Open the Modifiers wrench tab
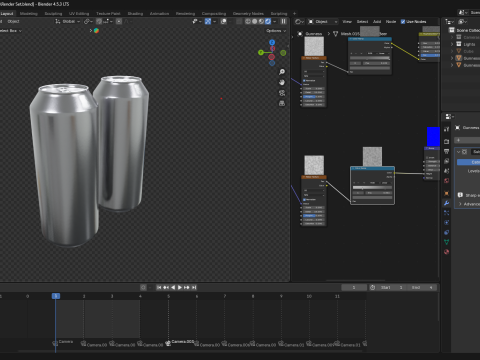 point(447,203)
